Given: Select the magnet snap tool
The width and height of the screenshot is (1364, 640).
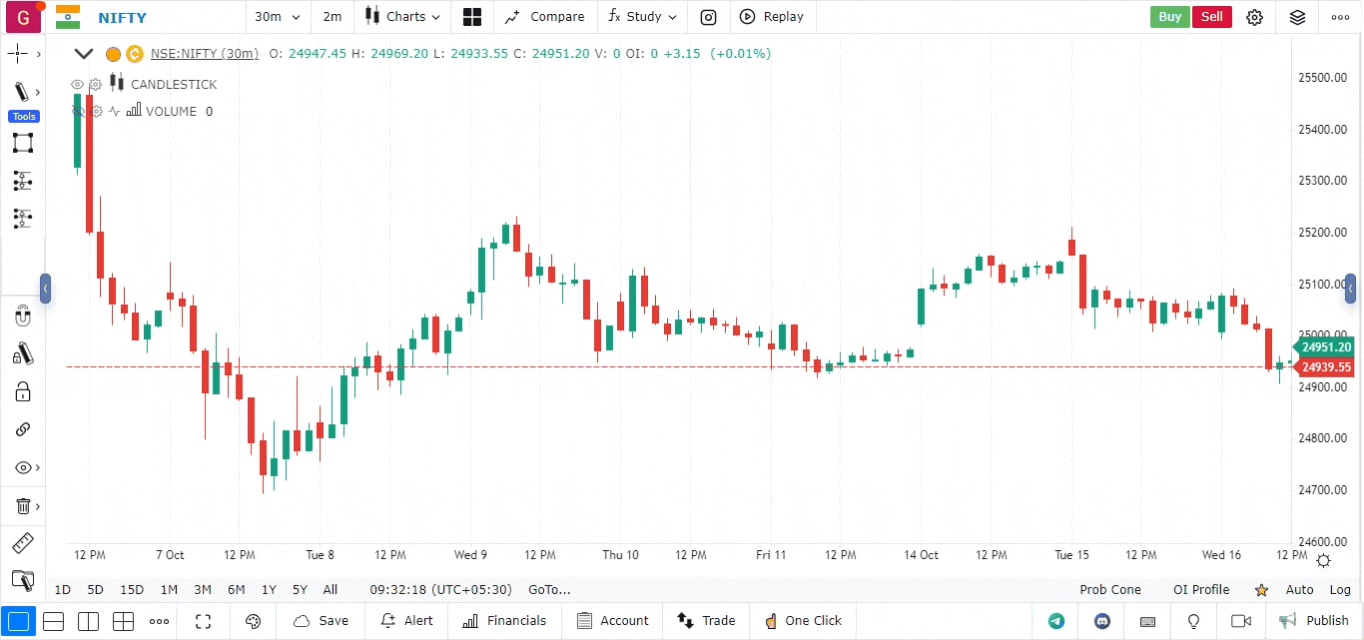Looking at the screenshot, I should point(23,317).
